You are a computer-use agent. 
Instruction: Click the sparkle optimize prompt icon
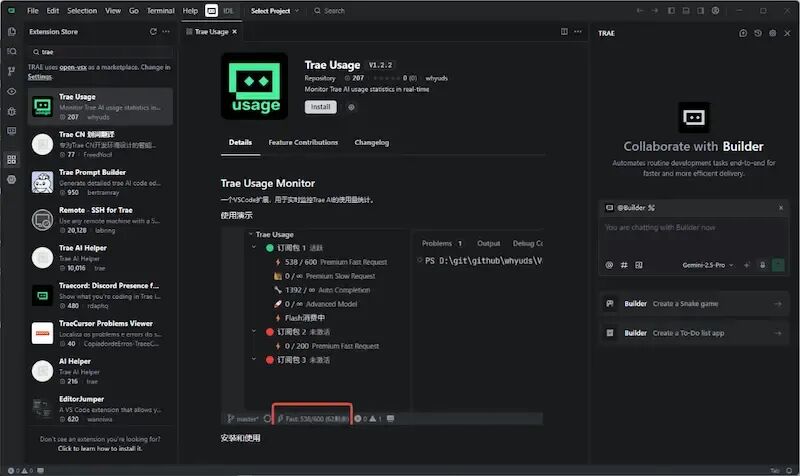tap(747, 265)
